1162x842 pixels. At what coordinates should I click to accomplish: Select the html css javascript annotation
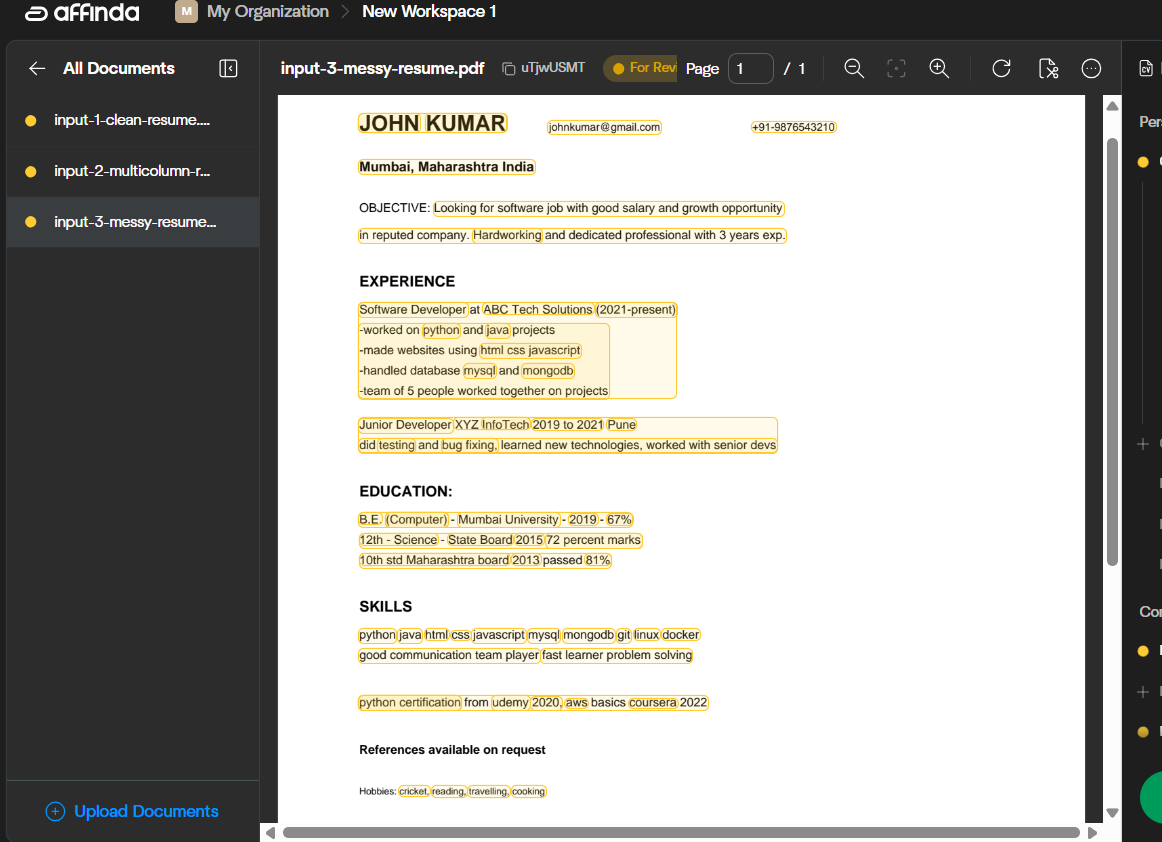pos(531,350)
